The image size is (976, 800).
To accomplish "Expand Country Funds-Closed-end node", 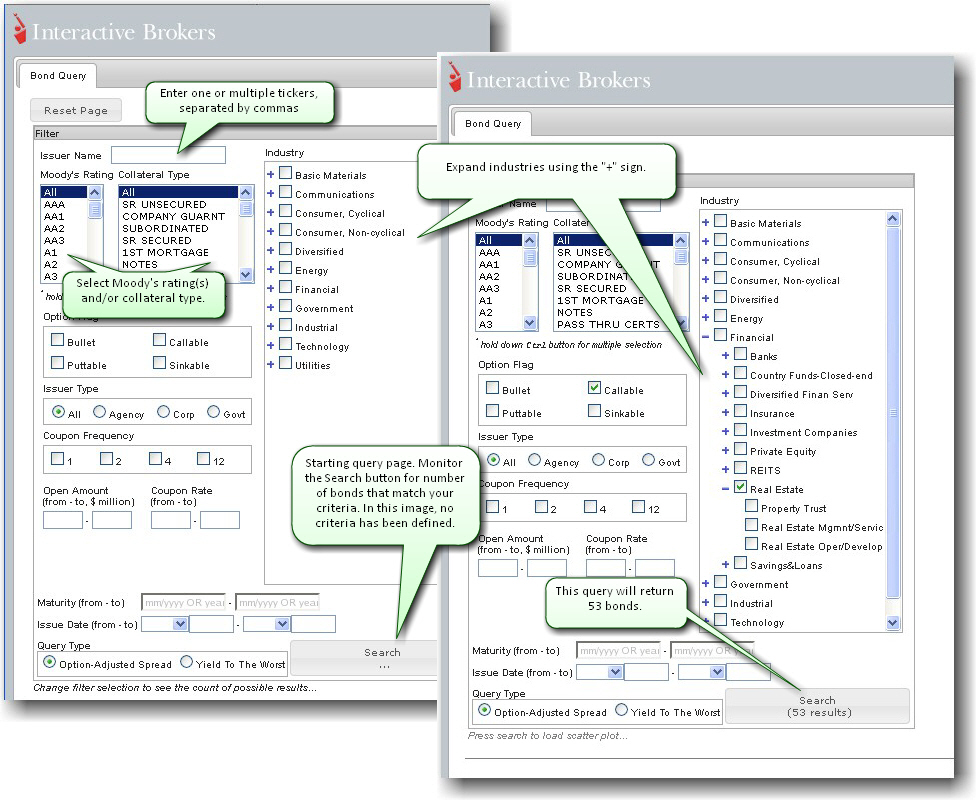I will click(x=725, y=374).
